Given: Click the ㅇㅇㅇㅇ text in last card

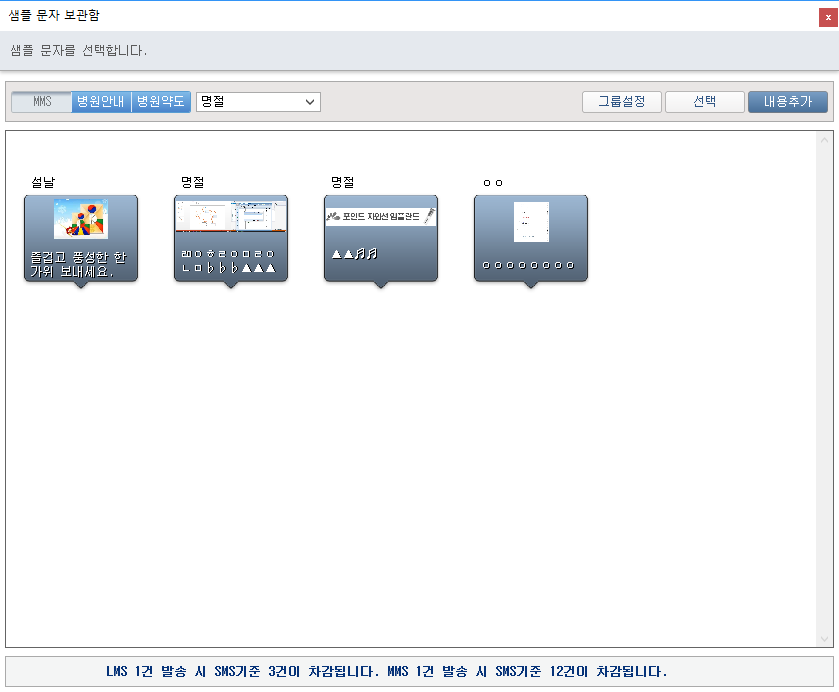Looking at the screenshot, I should click(x=528, y=265).
